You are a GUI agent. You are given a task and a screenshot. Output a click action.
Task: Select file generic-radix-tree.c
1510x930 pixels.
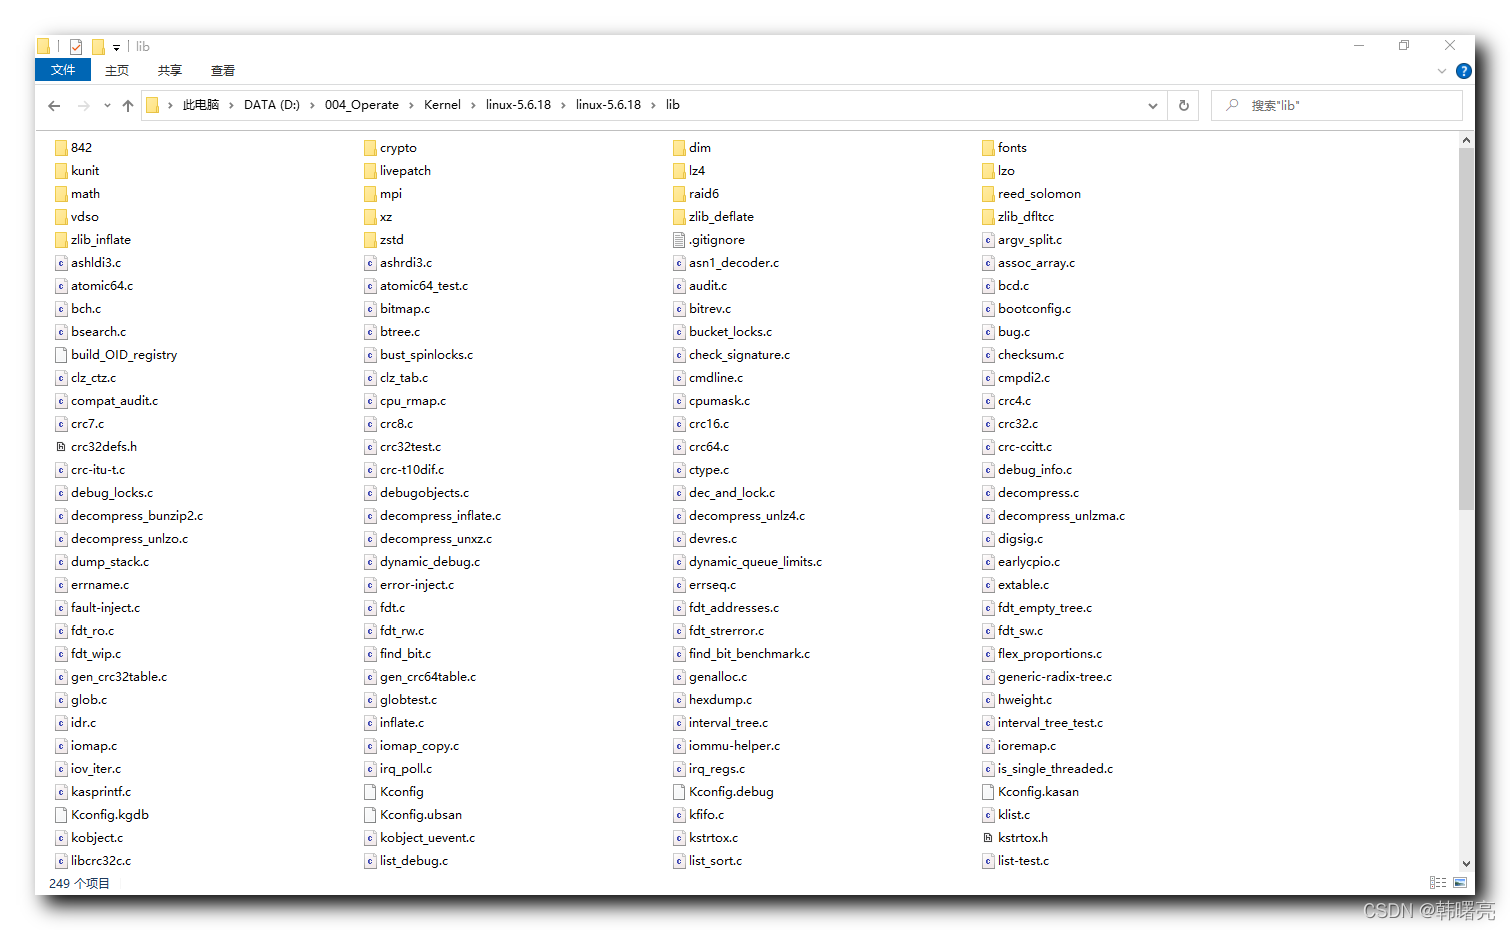click(1054, 677)
